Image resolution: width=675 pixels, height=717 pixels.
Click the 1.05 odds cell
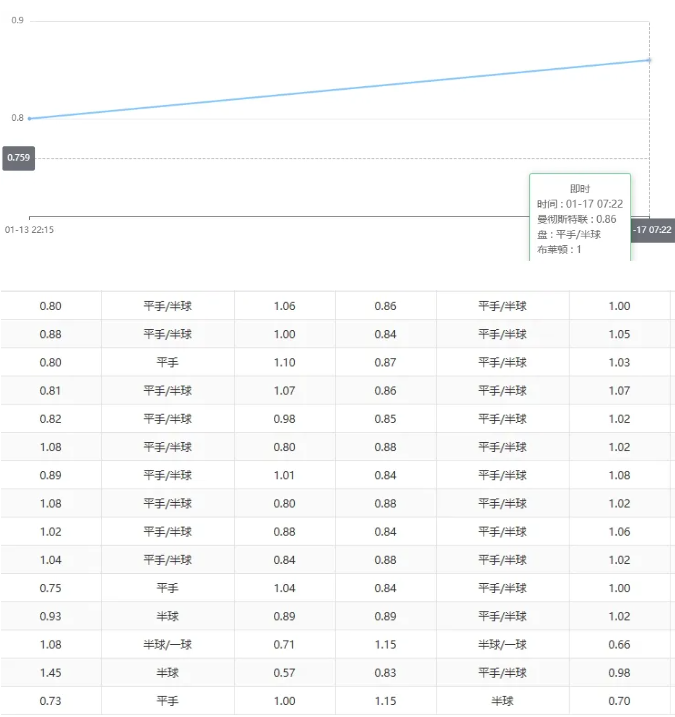click(619, 334)
